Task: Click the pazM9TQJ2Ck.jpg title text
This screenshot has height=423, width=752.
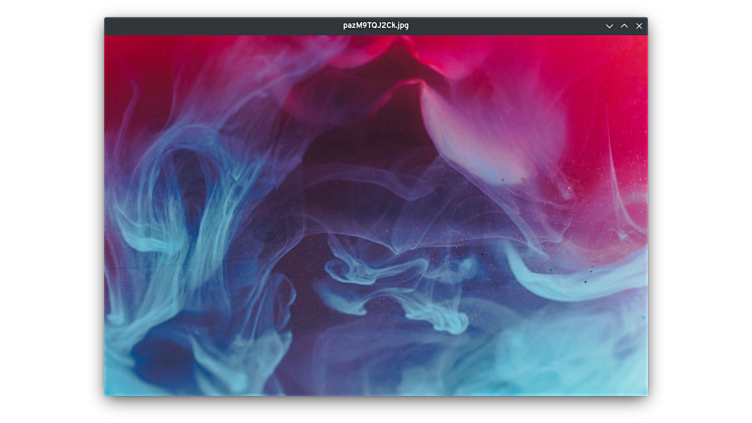Action: tap(376, 26)
